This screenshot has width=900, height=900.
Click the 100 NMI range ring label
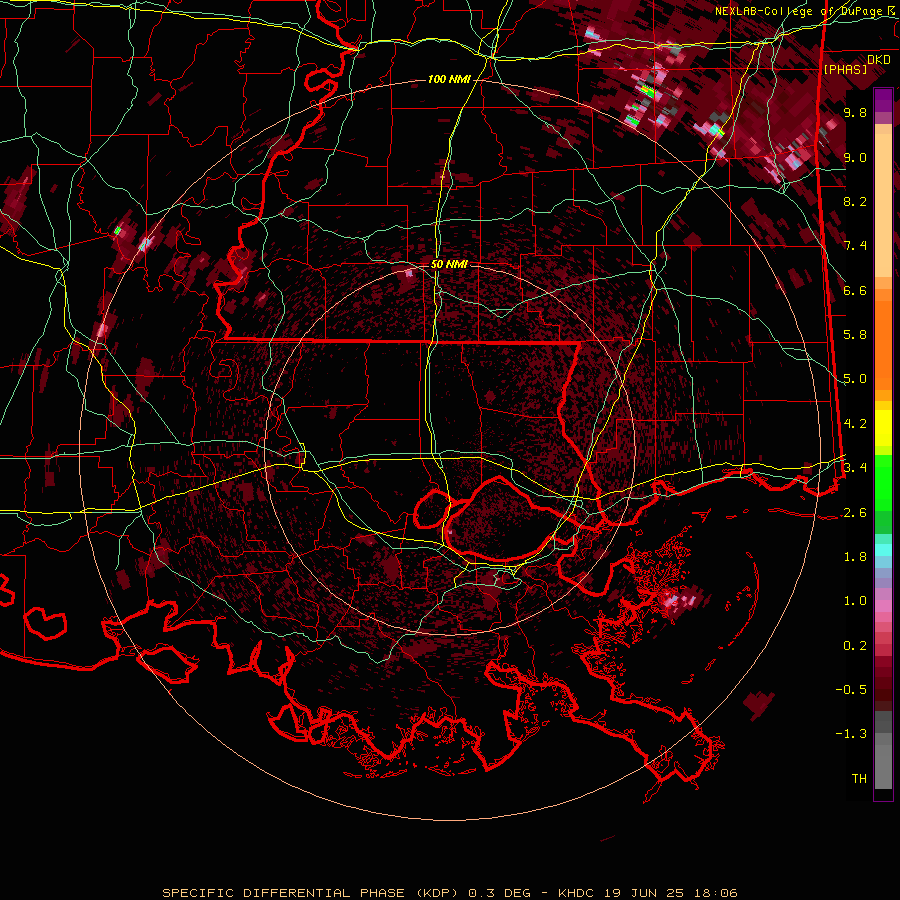(449, 79)
